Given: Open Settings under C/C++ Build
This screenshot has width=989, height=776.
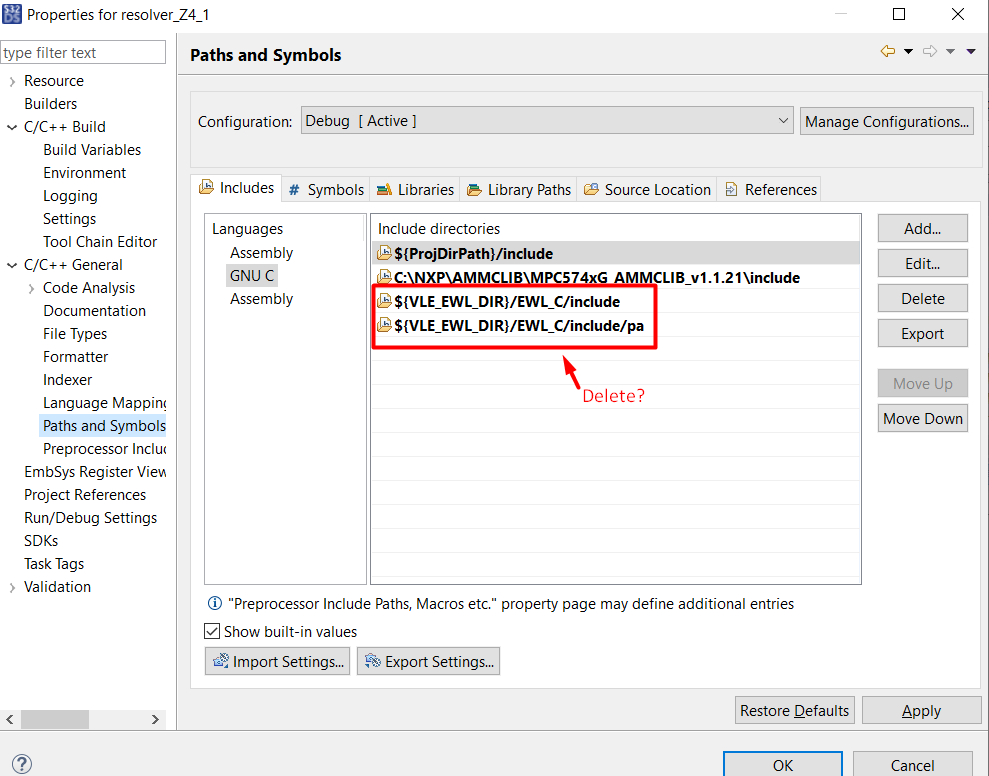Looking at the screenshot, I should click(x=69, y=219).
